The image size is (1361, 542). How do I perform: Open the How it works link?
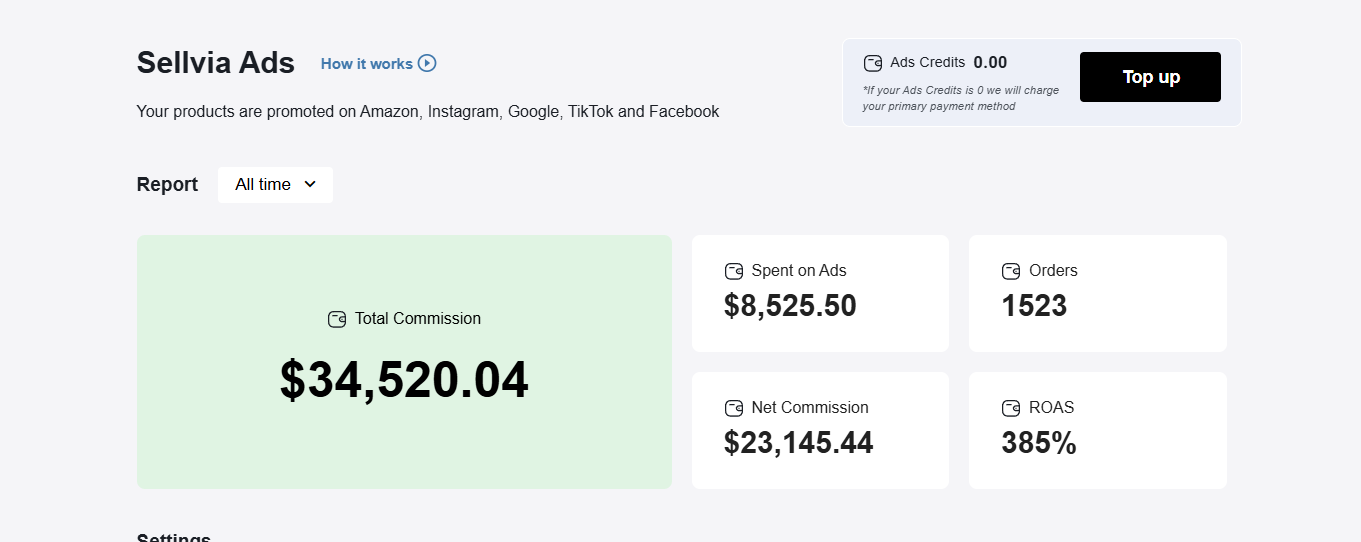367,64
